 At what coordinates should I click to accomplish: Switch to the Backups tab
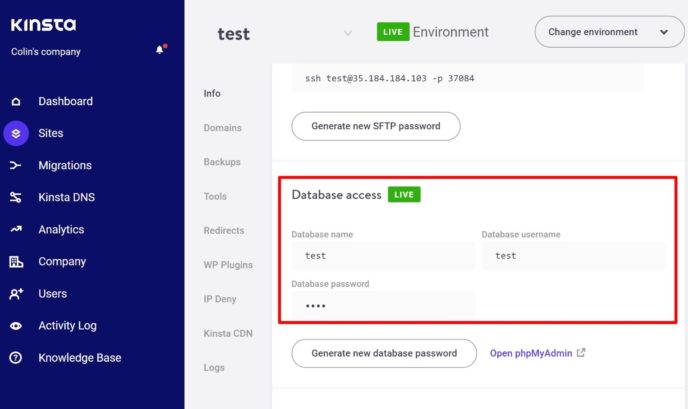point(222,162)
